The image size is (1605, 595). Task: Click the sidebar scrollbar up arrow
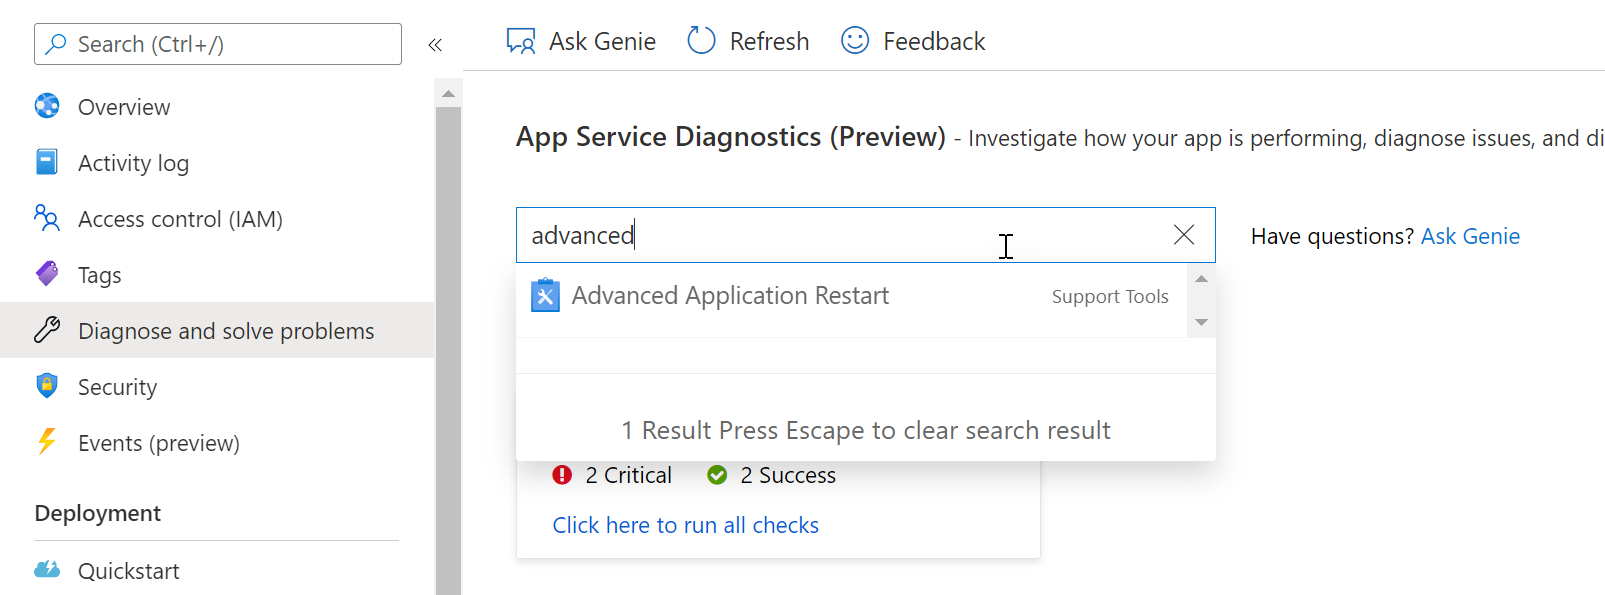coord(448,93)
